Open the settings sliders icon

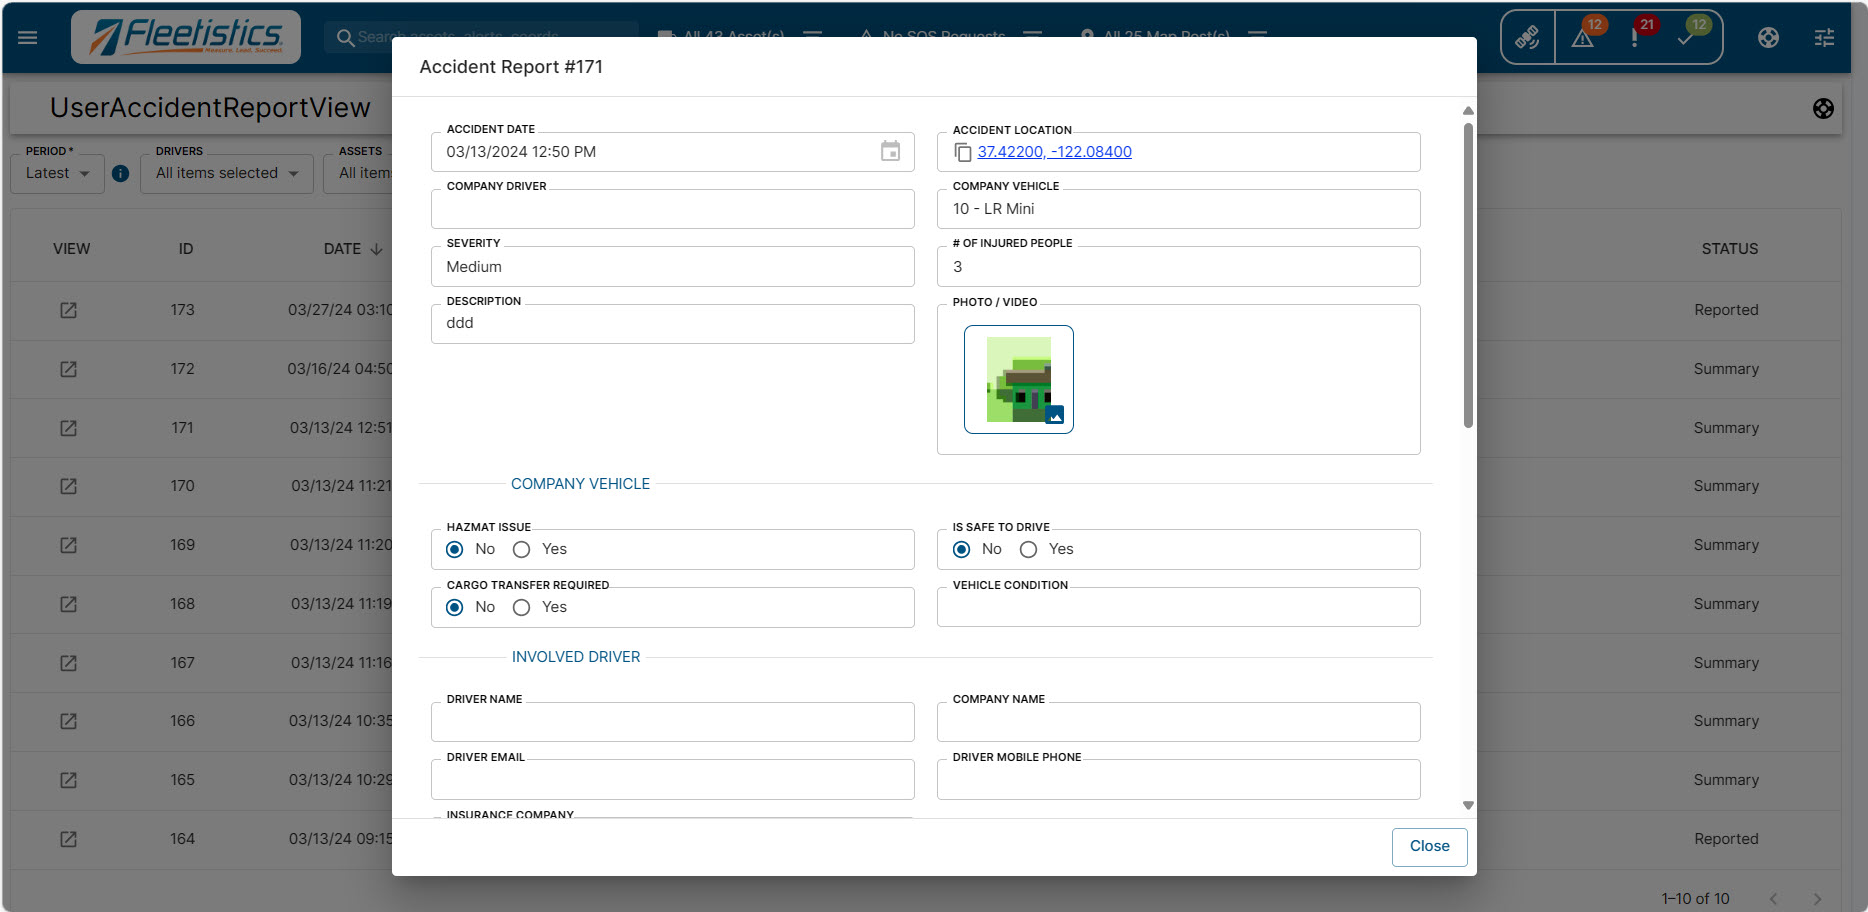click(1824, 37)
